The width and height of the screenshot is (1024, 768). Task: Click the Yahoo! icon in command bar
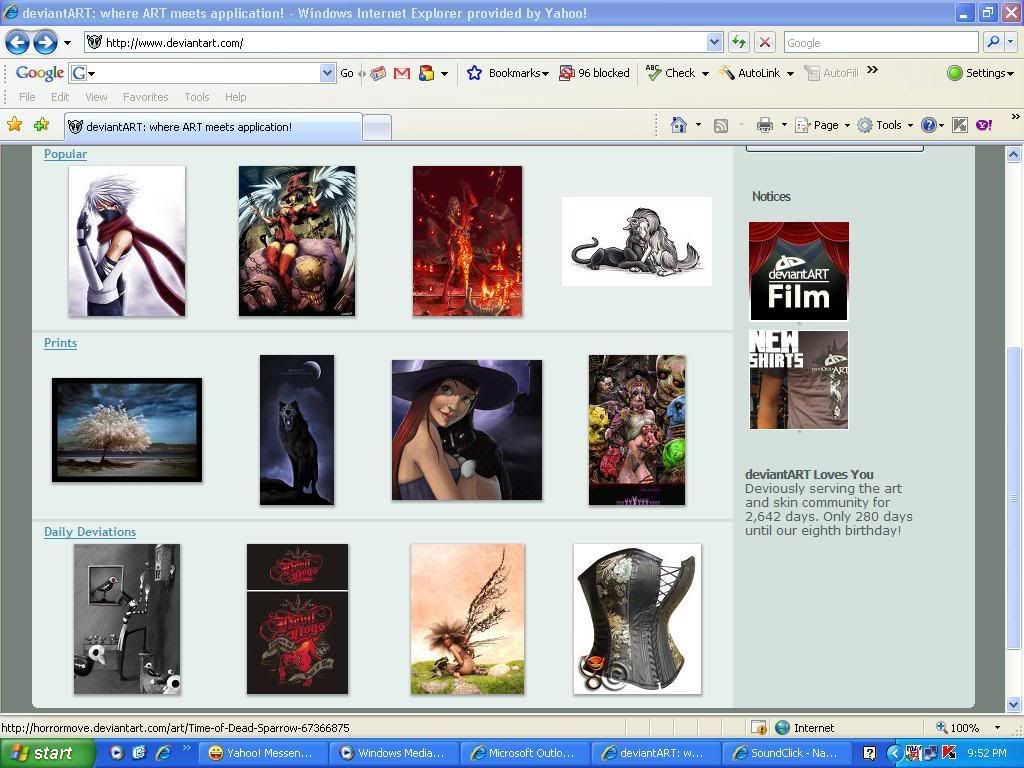click(984, 125)
